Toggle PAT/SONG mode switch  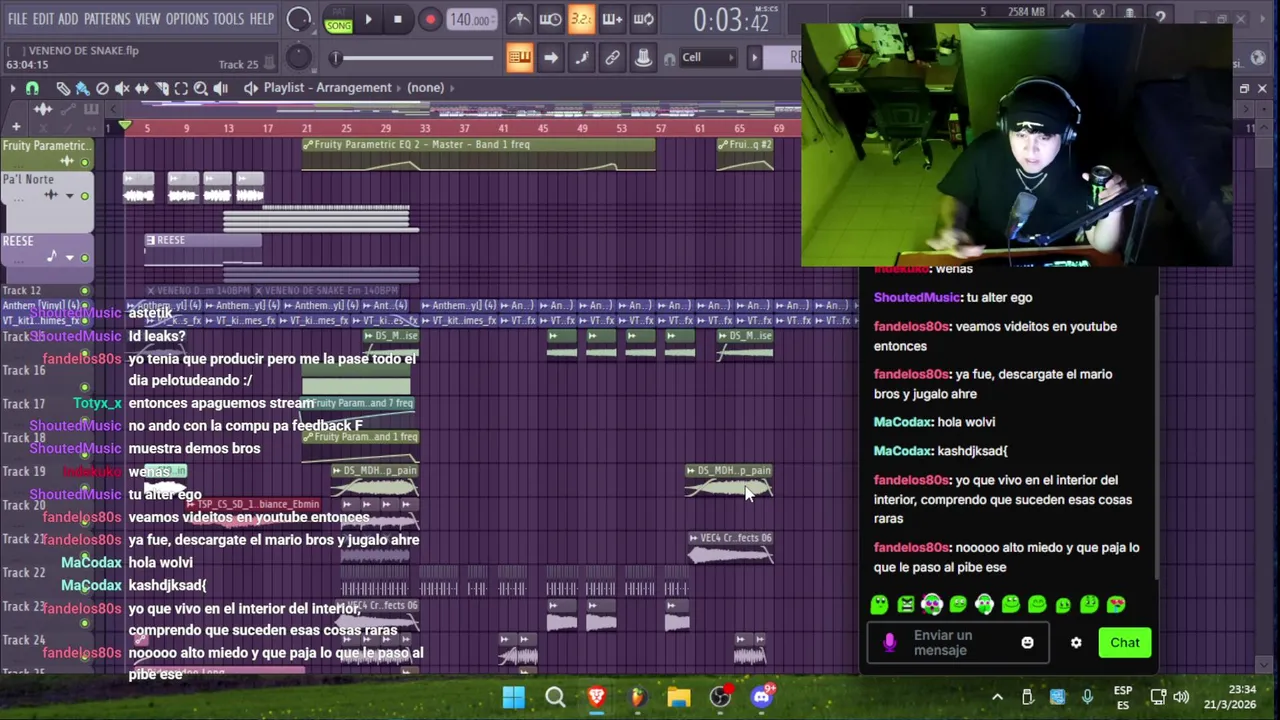click(338, 20)
